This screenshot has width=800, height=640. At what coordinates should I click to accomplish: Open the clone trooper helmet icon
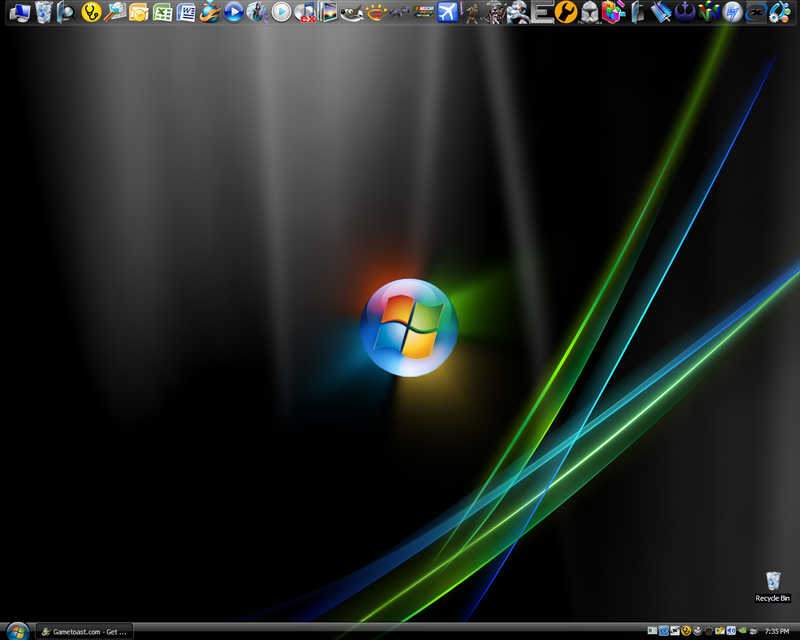[x=589, y=12]
